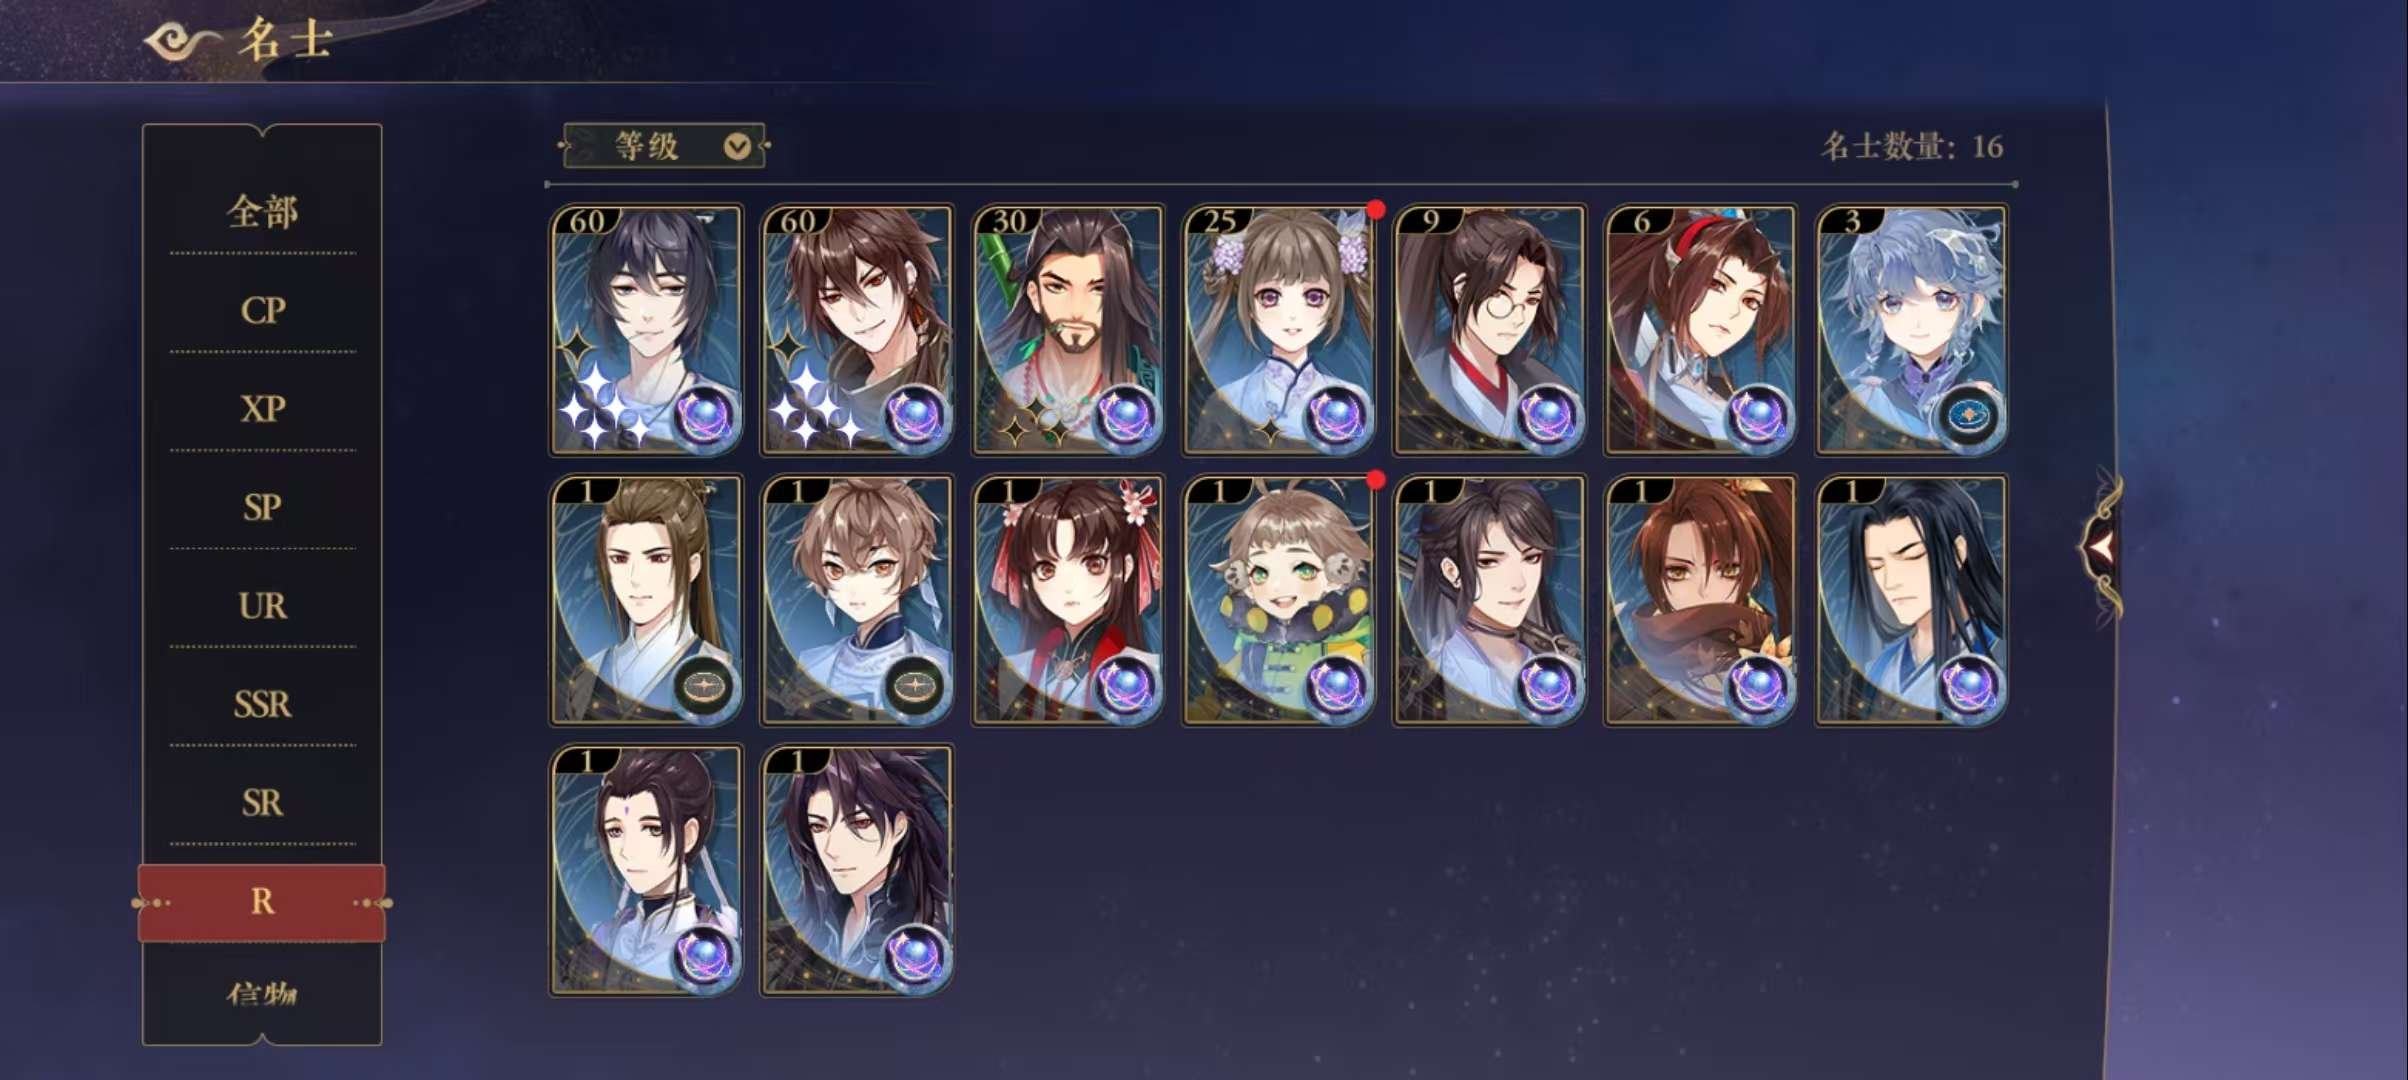Select the 全部 category tab
This screenshot has height=1080, width=2408.
(262, 212)
